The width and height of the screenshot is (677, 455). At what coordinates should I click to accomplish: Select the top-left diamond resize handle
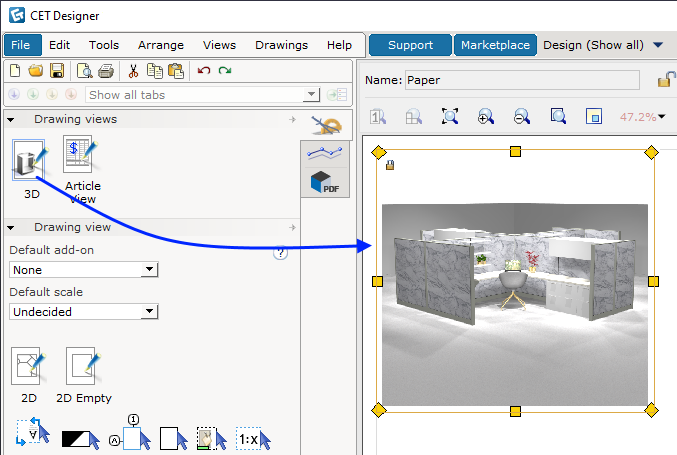pos(379,152)
